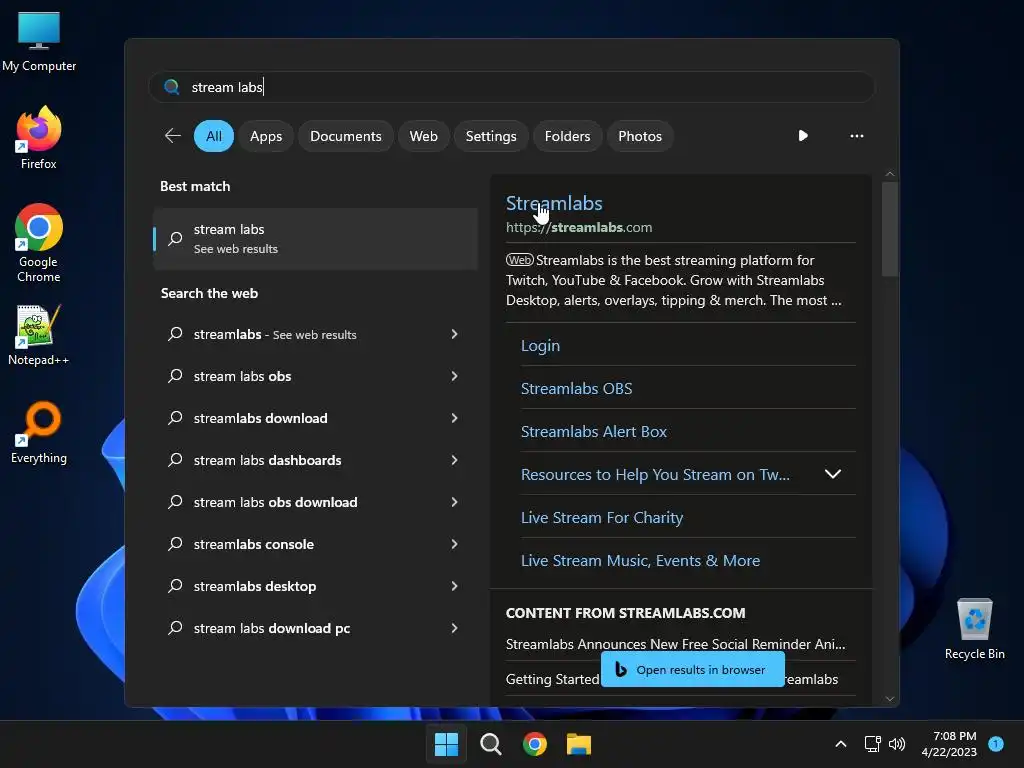The width and height of the screenshot is (1024, 768).
Task: Expand chevron beside 'streamlabs - See web results'
Action: (x=455, y=334)
